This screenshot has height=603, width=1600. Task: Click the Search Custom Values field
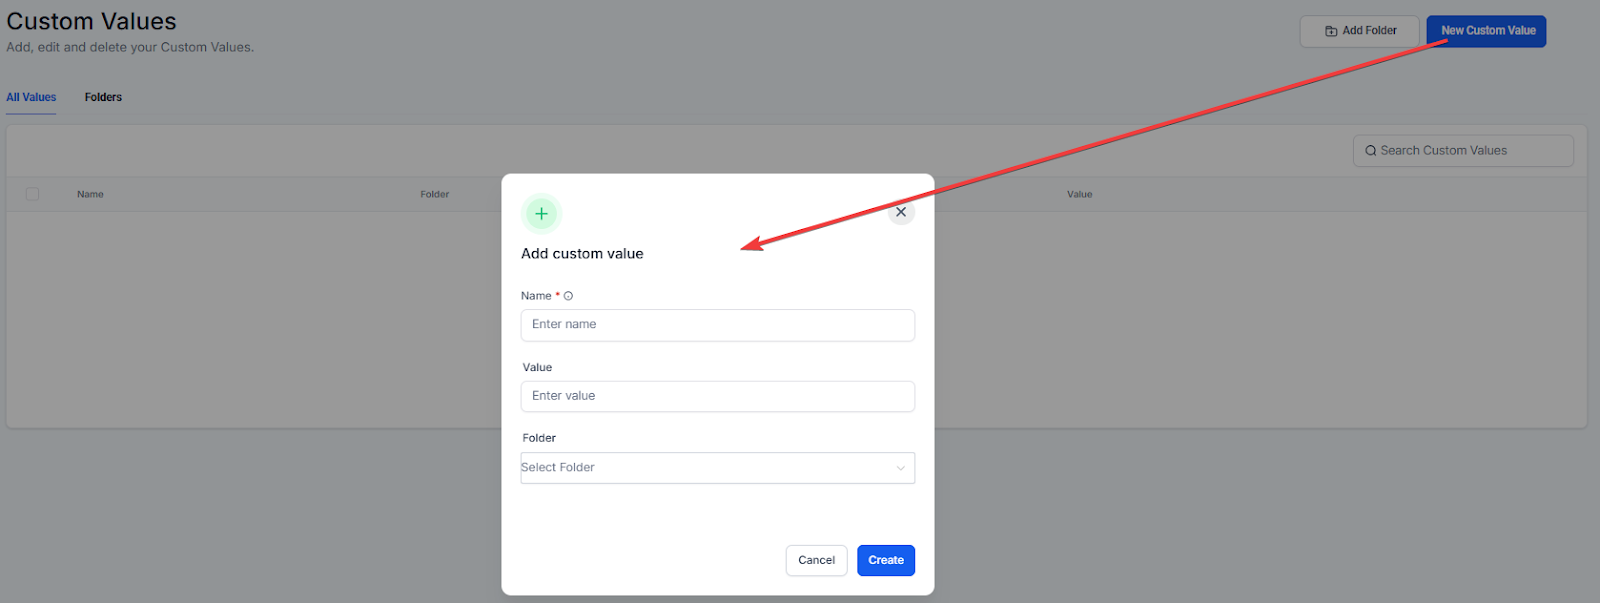(1463, 151)
